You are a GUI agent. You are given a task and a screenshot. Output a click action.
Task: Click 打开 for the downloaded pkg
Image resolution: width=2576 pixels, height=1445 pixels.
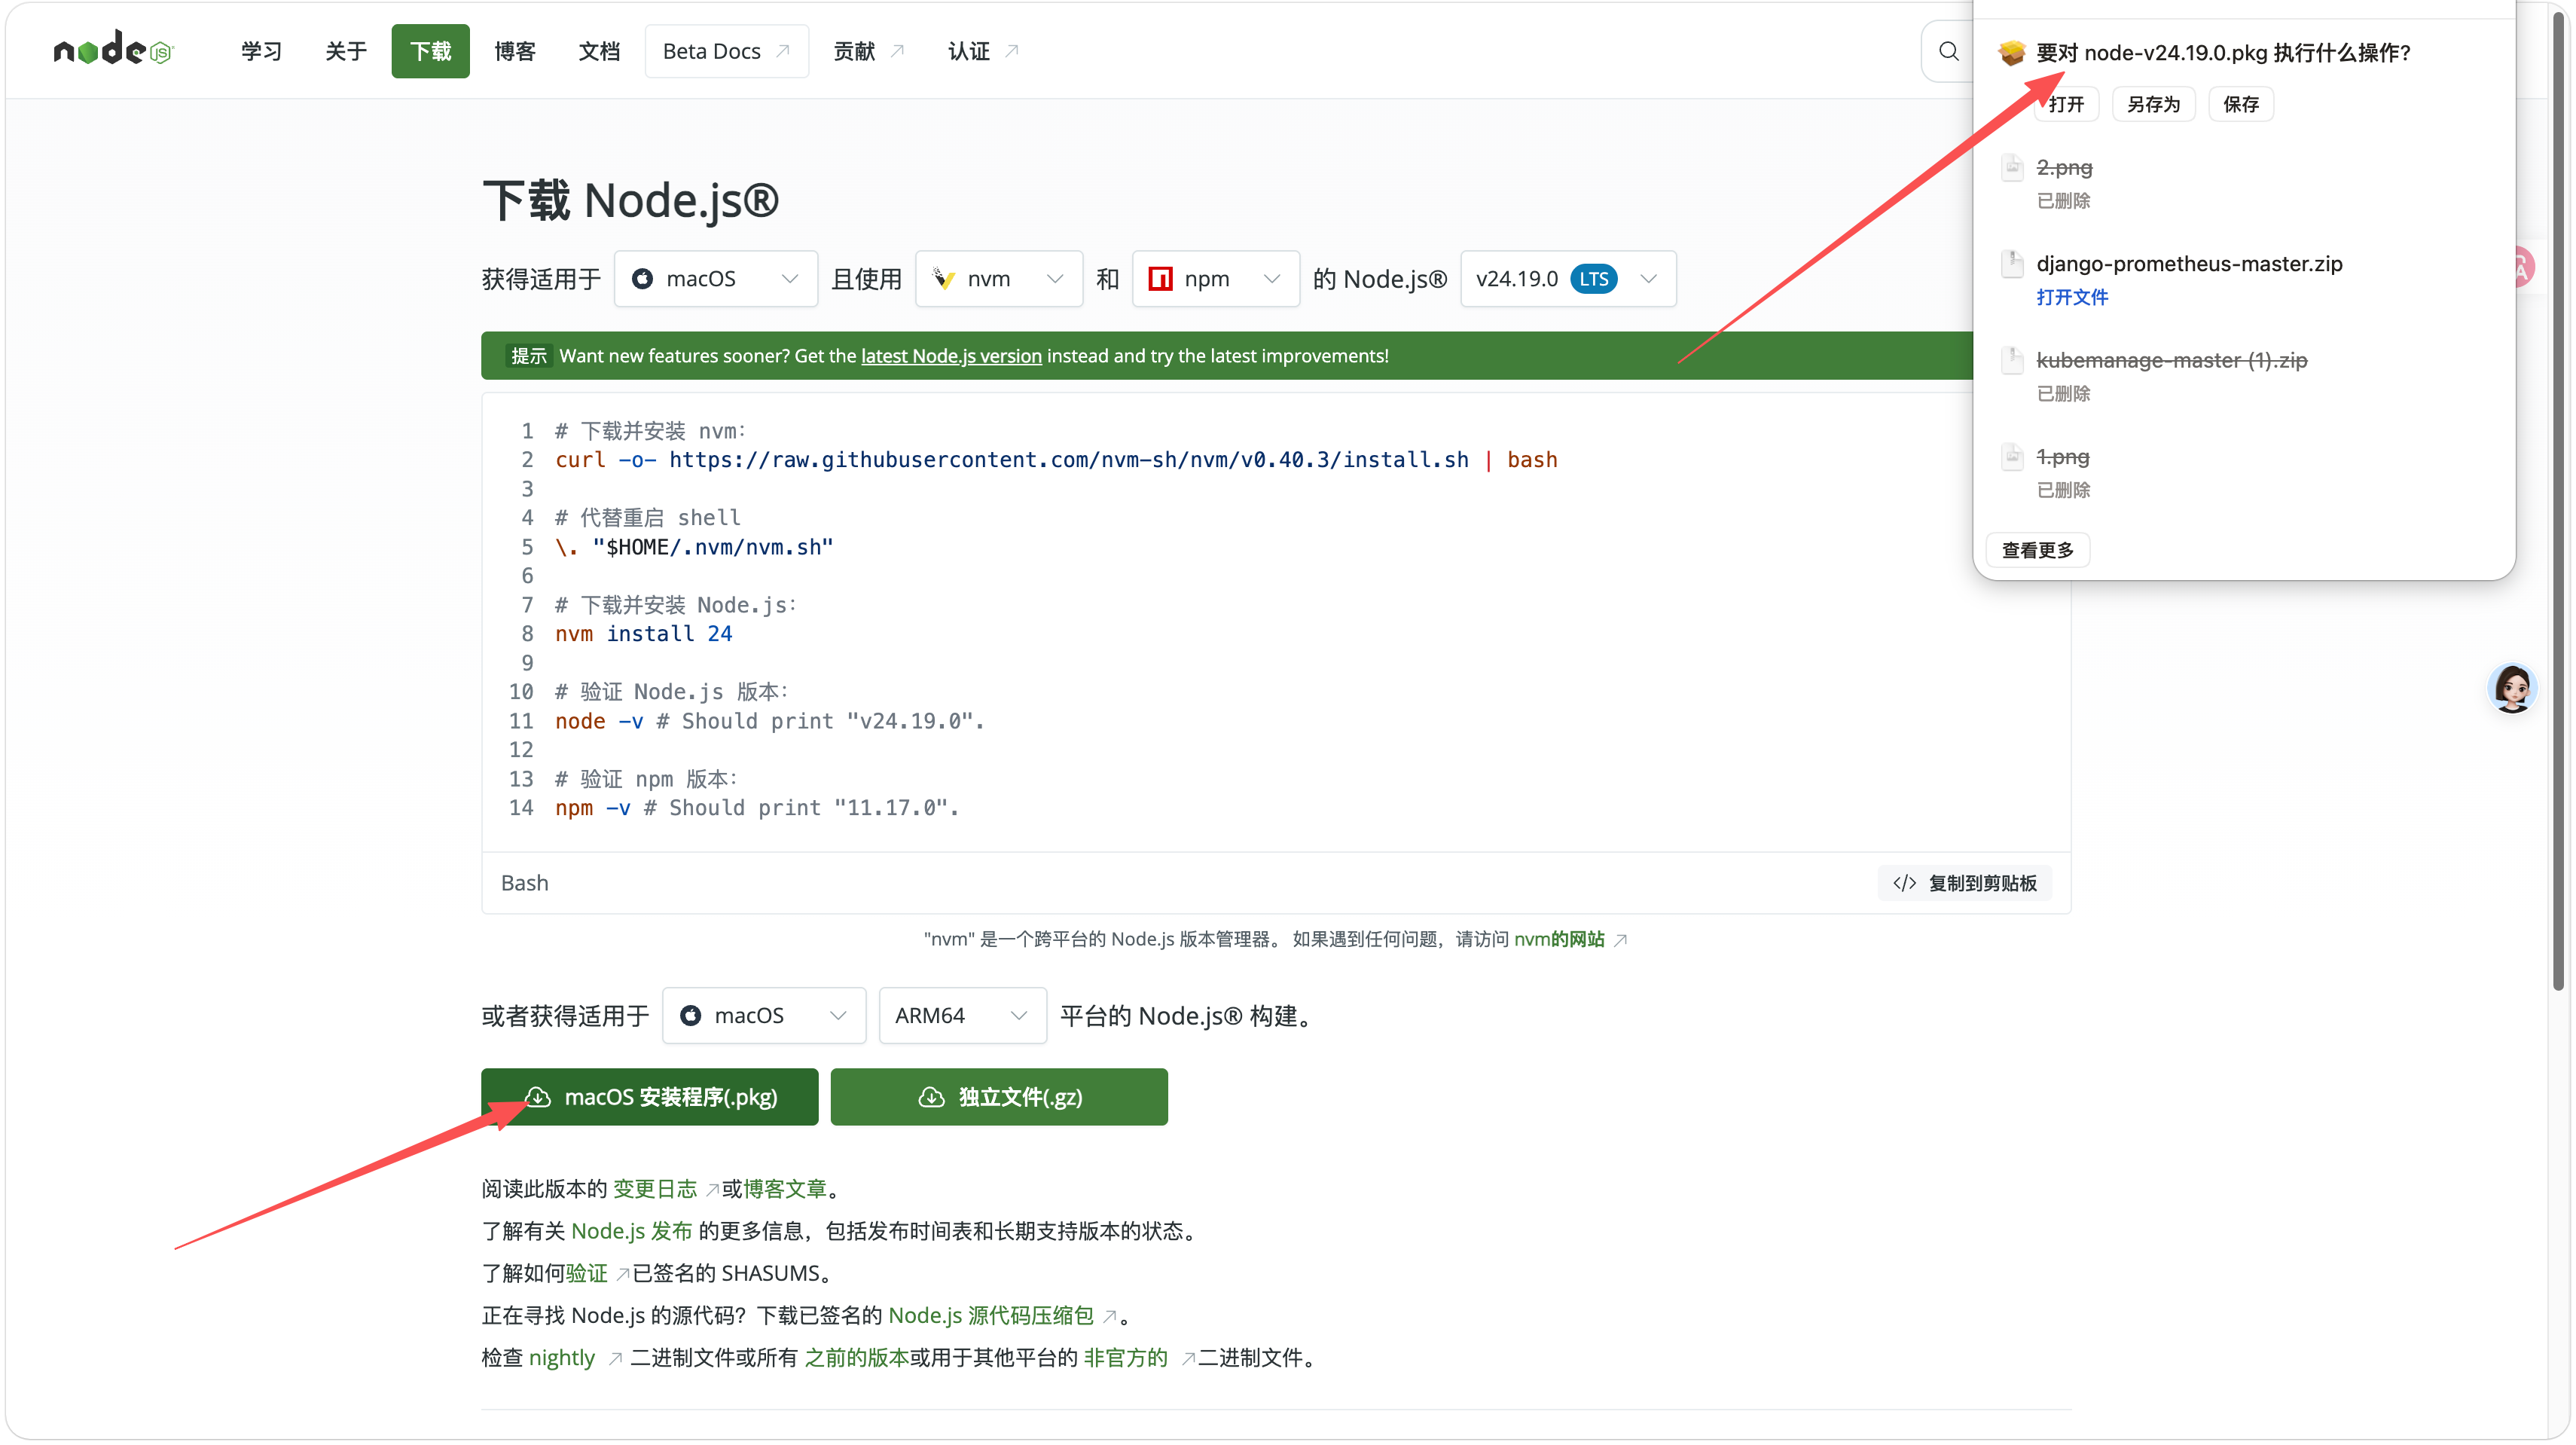pyautogui.click(x=2066, y=104)
